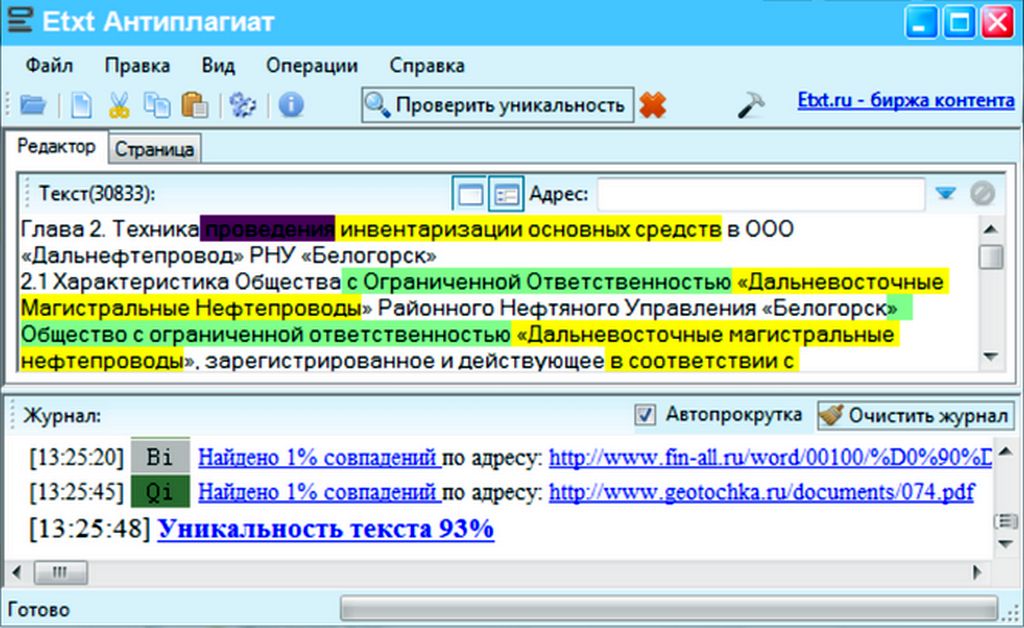Open the Операции menu
1024x628 pixels.
tap(312, 65)
